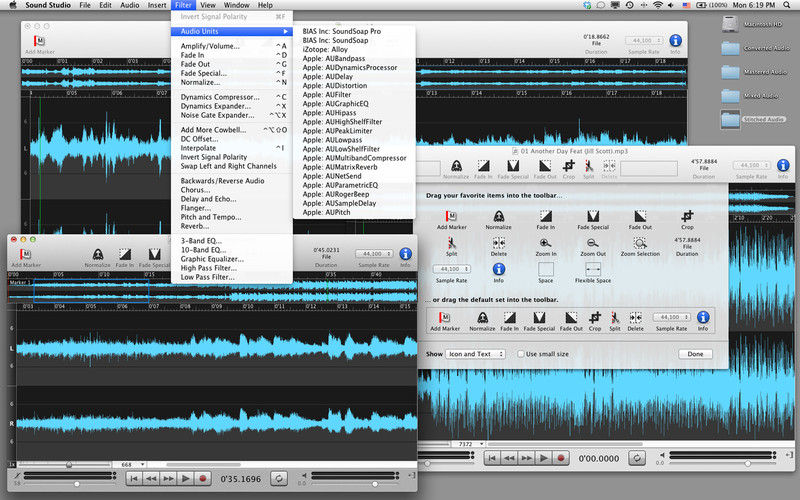Click Info icon in the bottom-left window toolbar
Screen dimensions: 800x500
tap(405, 254)
